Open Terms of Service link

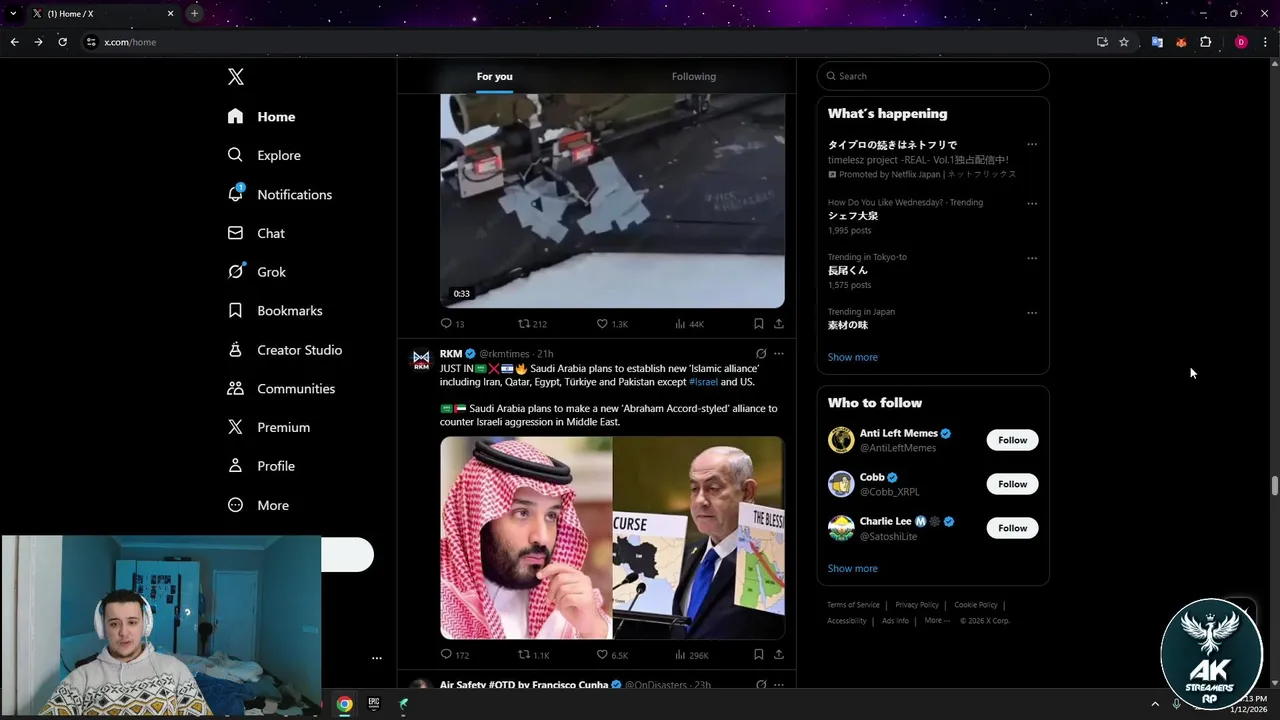(853, 605)
